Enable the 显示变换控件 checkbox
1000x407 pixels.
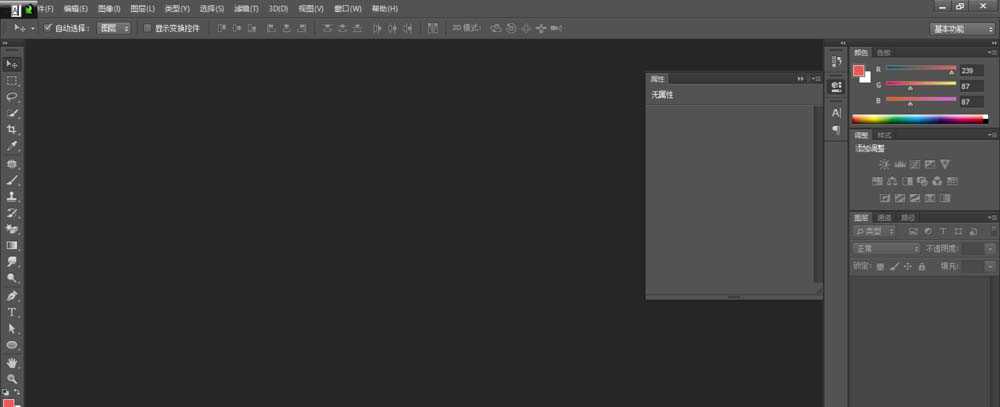148,28
